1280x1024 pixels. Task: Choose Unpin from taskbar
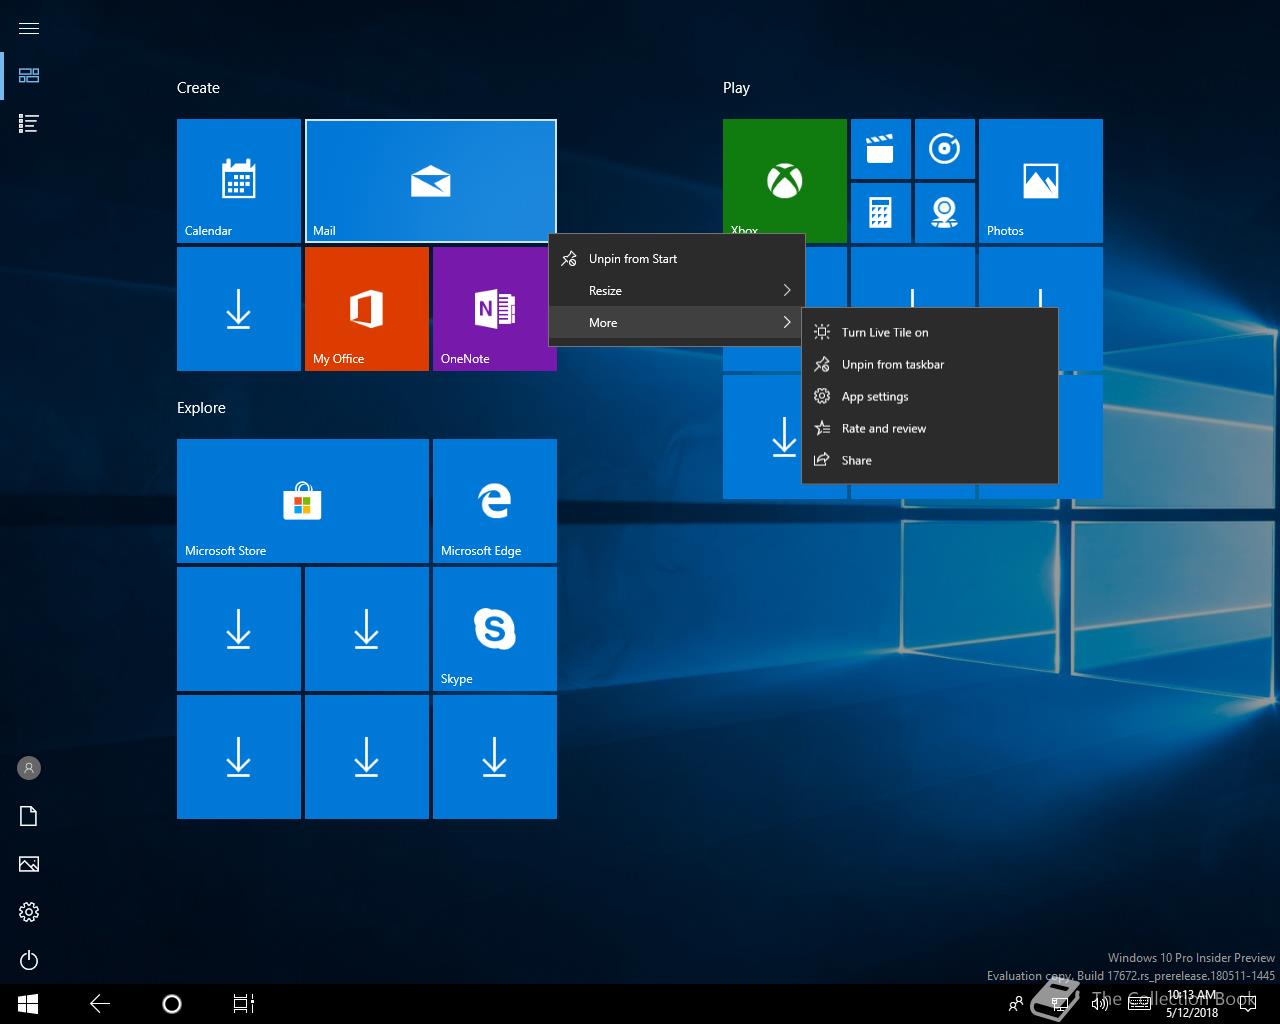930,365
